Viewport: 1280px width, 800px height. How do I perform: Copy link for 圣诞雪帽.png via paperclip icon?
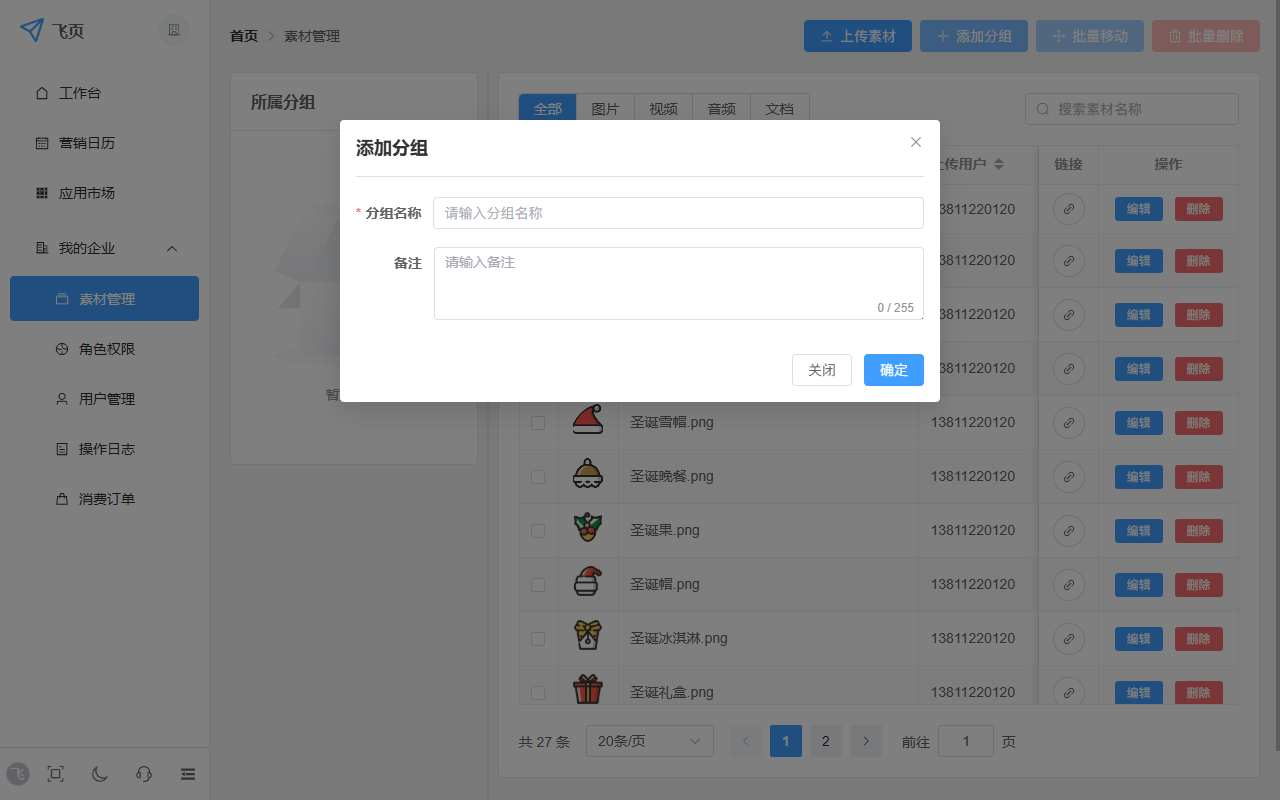1068,422
